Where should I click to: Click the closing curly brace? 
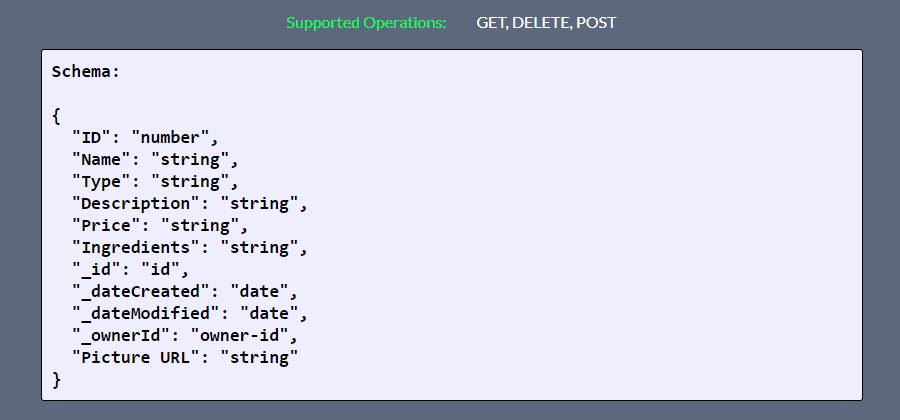tap(56, 380)
